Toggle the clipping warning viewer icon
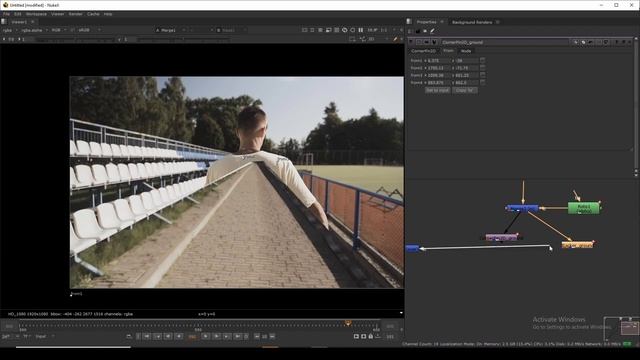640x360 pixels. point(304,30)
